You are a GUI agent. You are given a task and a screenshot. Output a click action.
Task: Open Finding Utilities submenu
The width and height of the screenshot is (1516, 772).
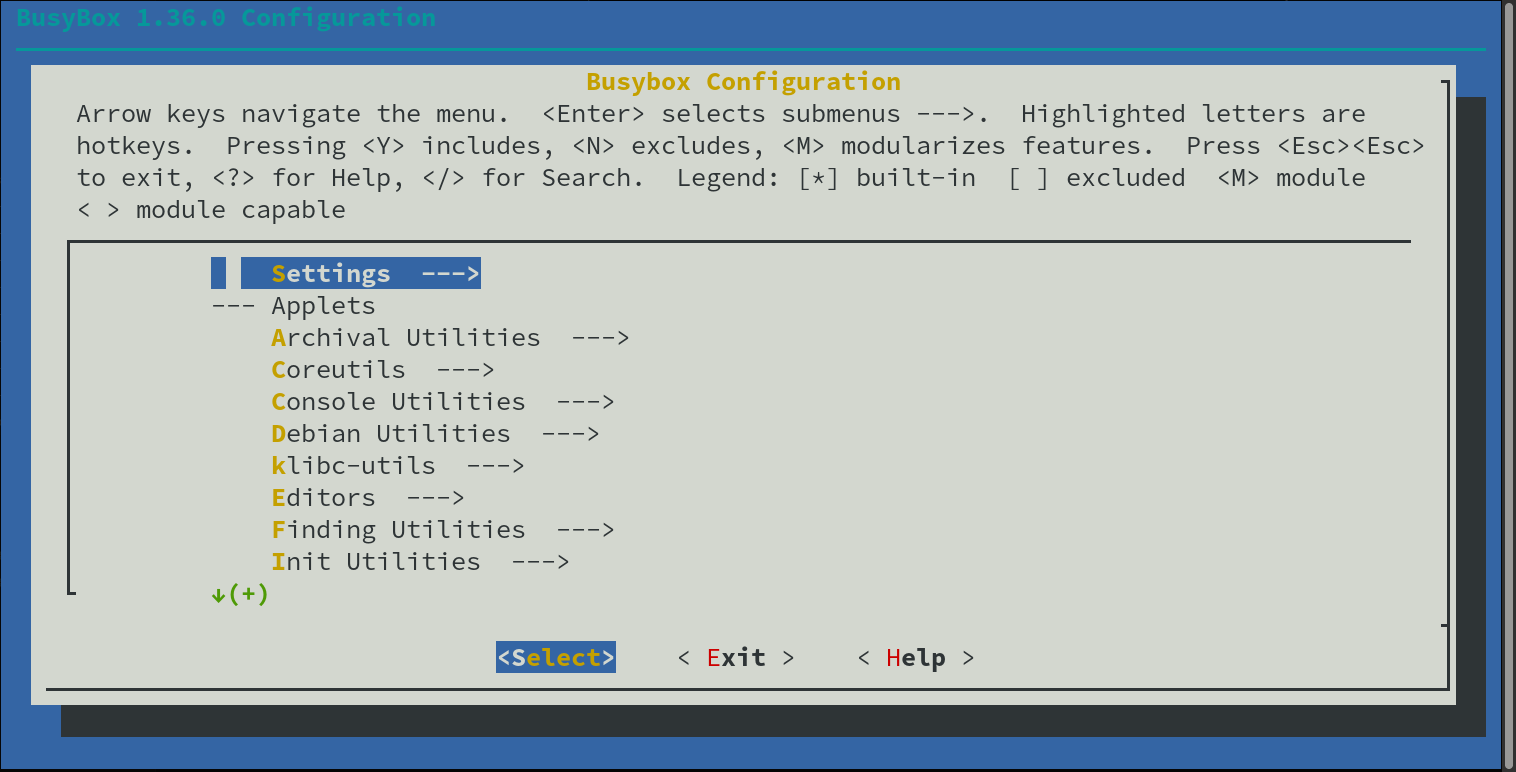pos(443,529)
